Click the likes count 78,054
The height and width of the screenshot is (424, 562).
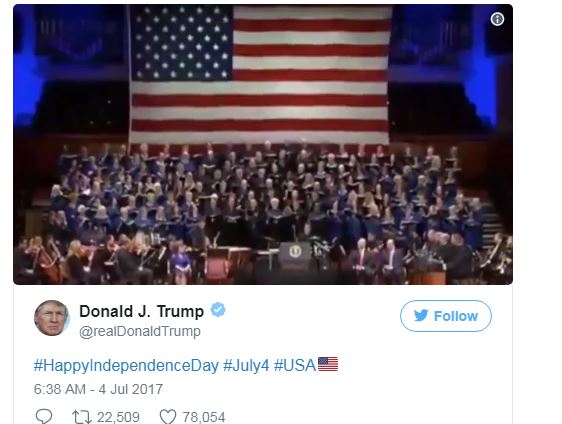(204, 417)
